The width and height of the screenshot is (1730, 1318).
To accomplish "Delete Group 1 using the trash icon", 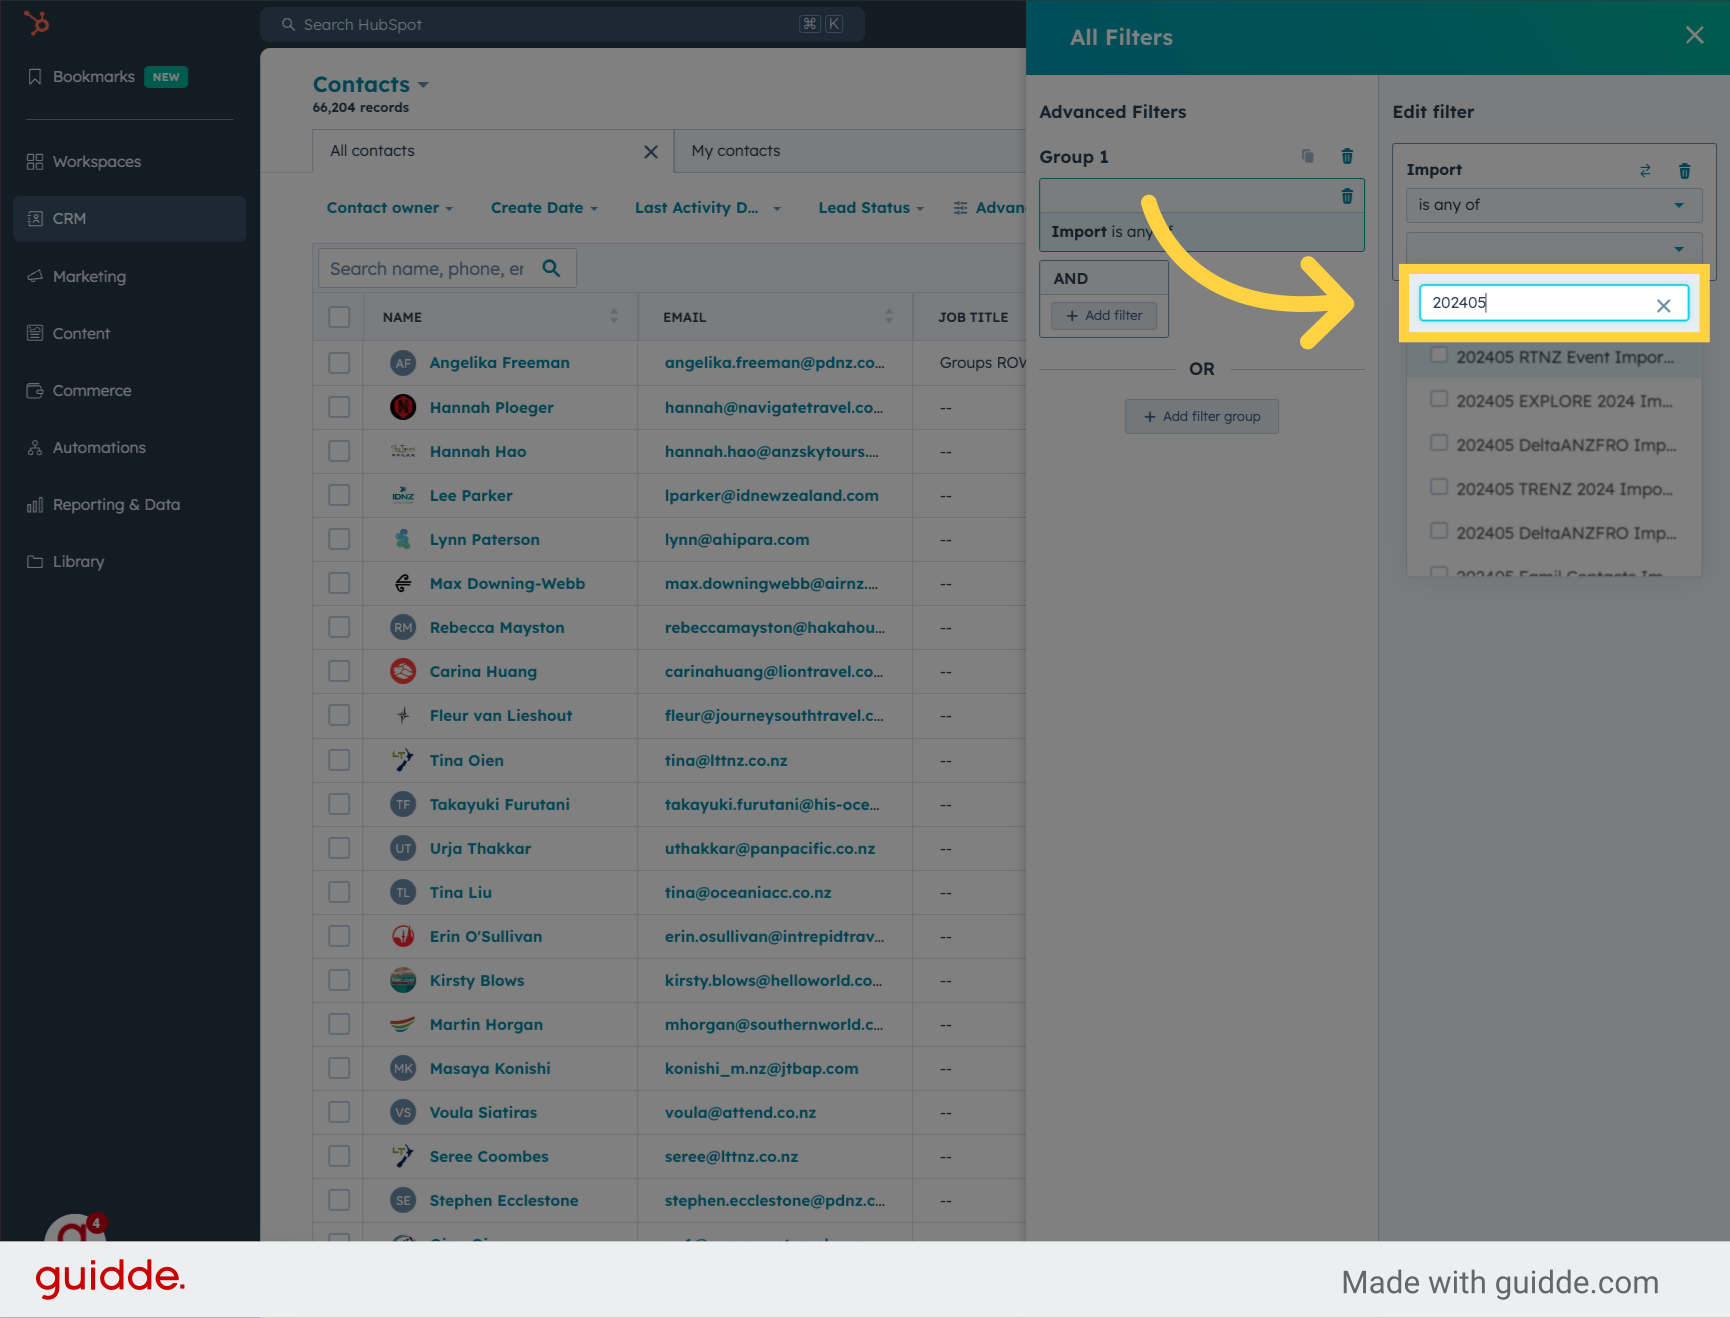I will (x=1347, y=156).
